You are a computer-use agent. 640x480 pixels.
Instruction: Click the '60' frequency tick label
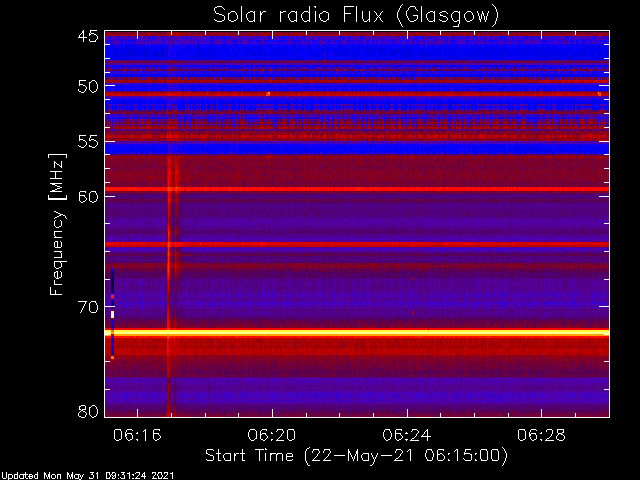coord(88,196)
